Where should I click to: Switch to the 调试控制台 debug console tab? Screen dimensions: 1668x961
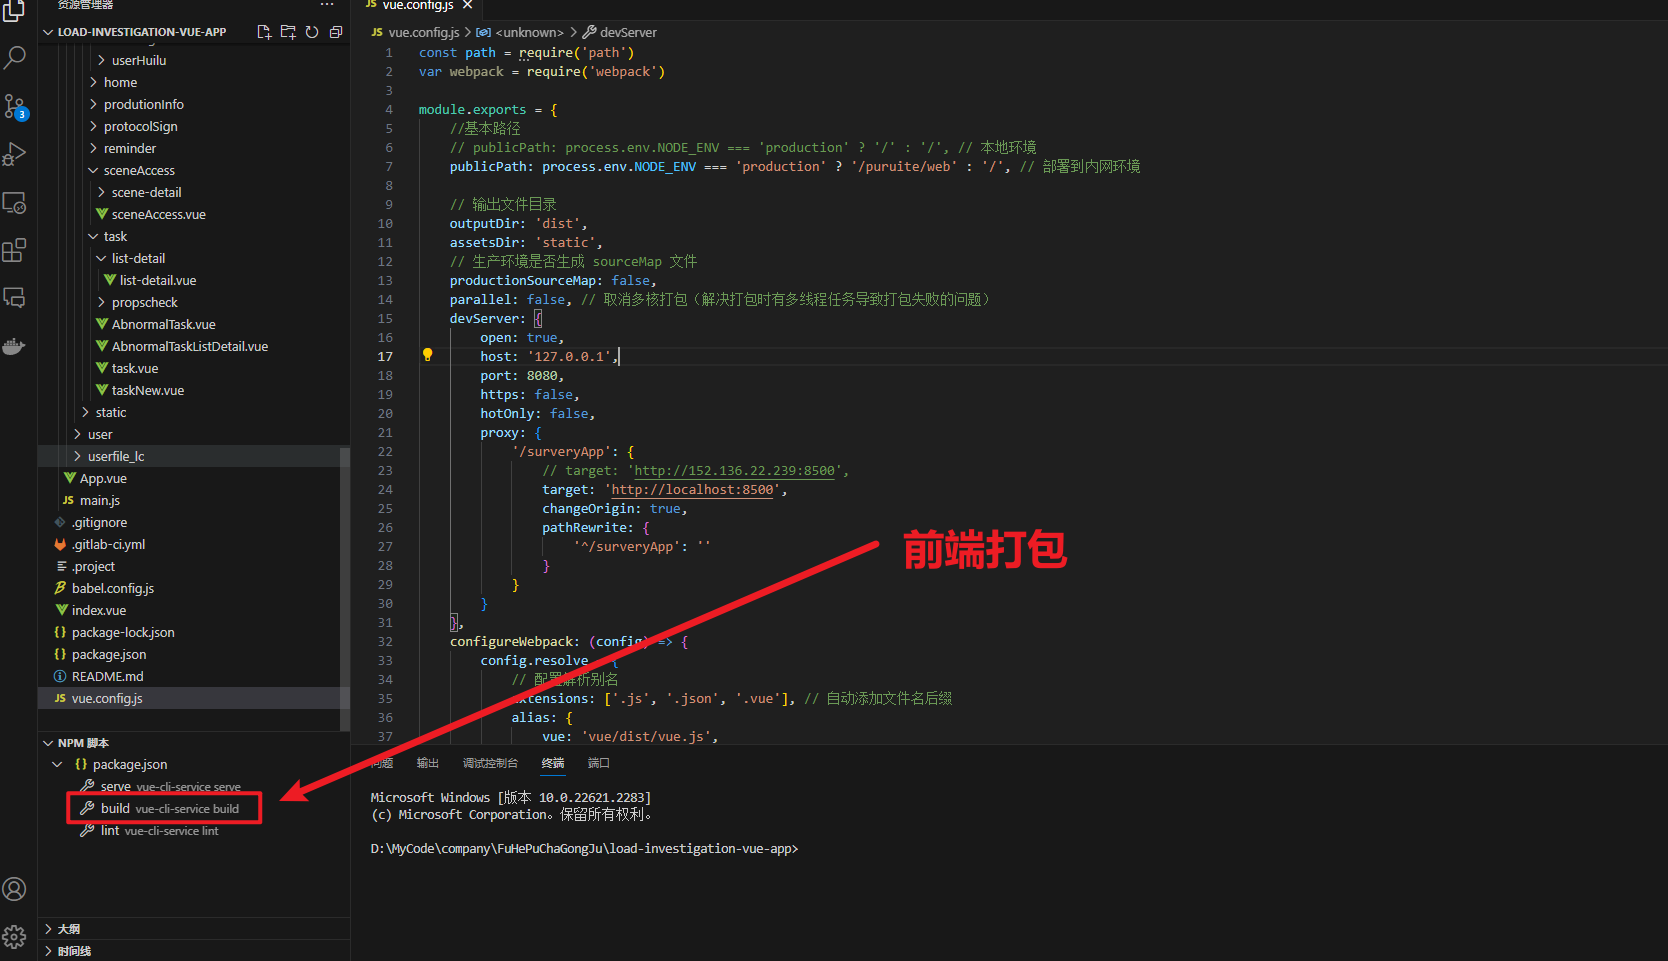pyautogui.click(x=490, y=763)
